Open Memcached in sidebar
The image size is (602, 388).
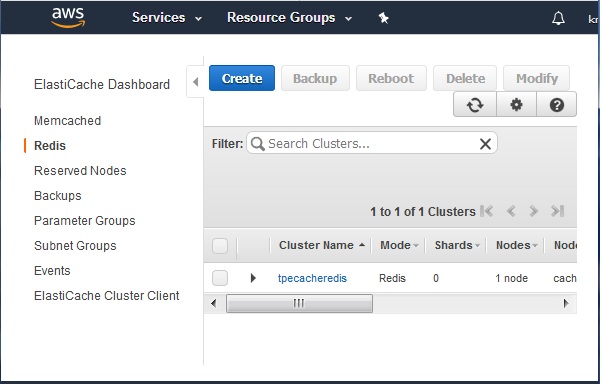(x=68, y=121)
